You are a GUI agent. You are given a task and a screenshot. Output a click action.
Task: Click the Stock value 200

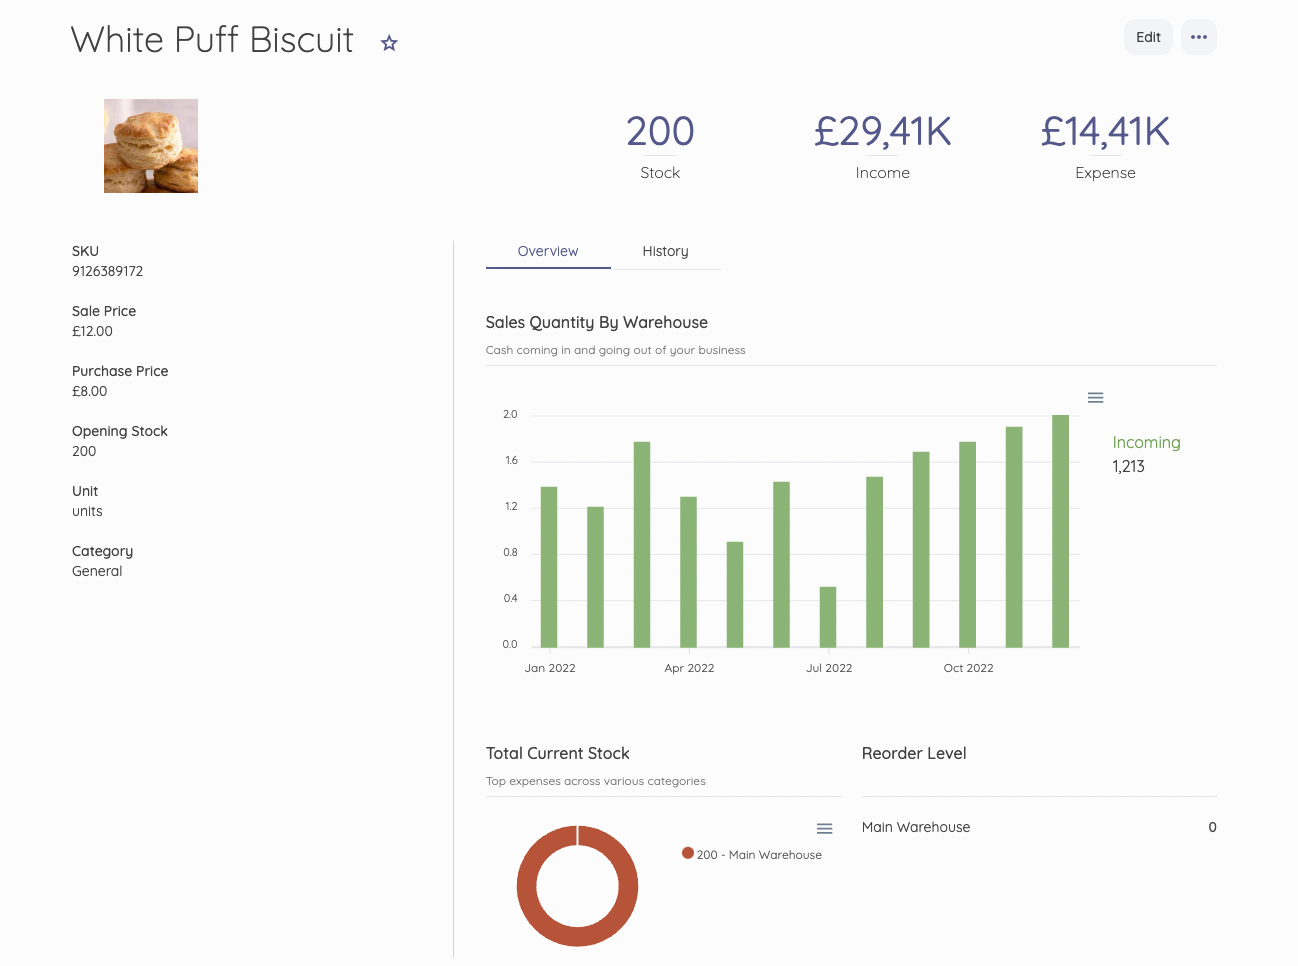tap(660, 132)
